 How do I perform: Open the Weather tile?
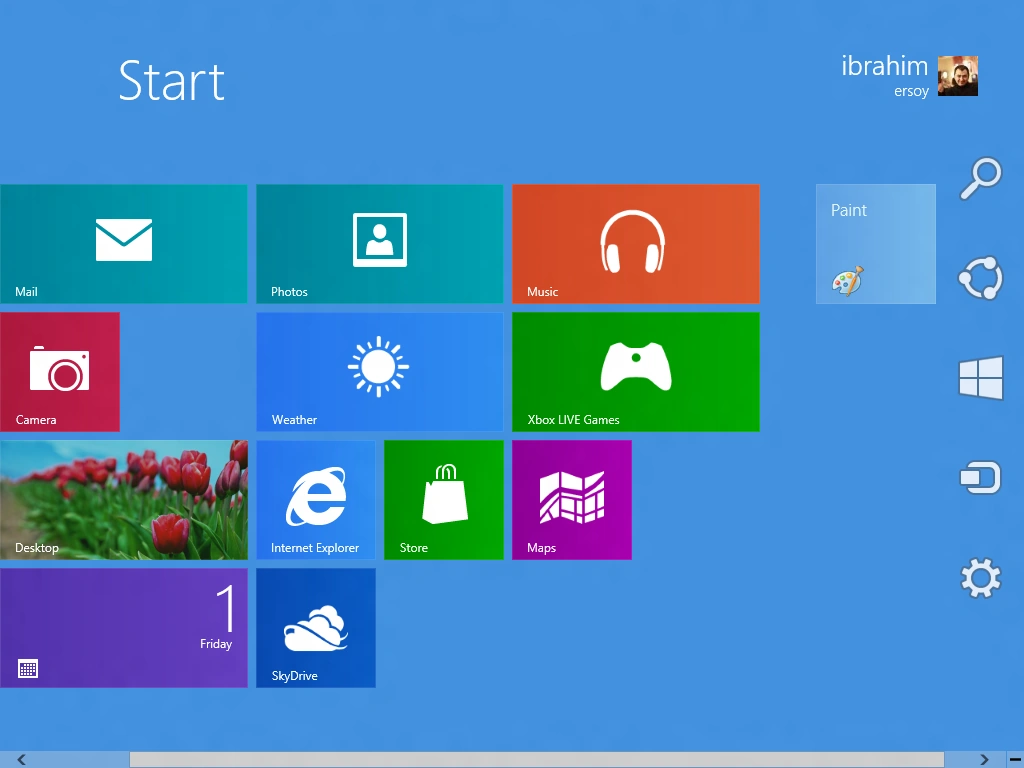[x=379, y=372]
